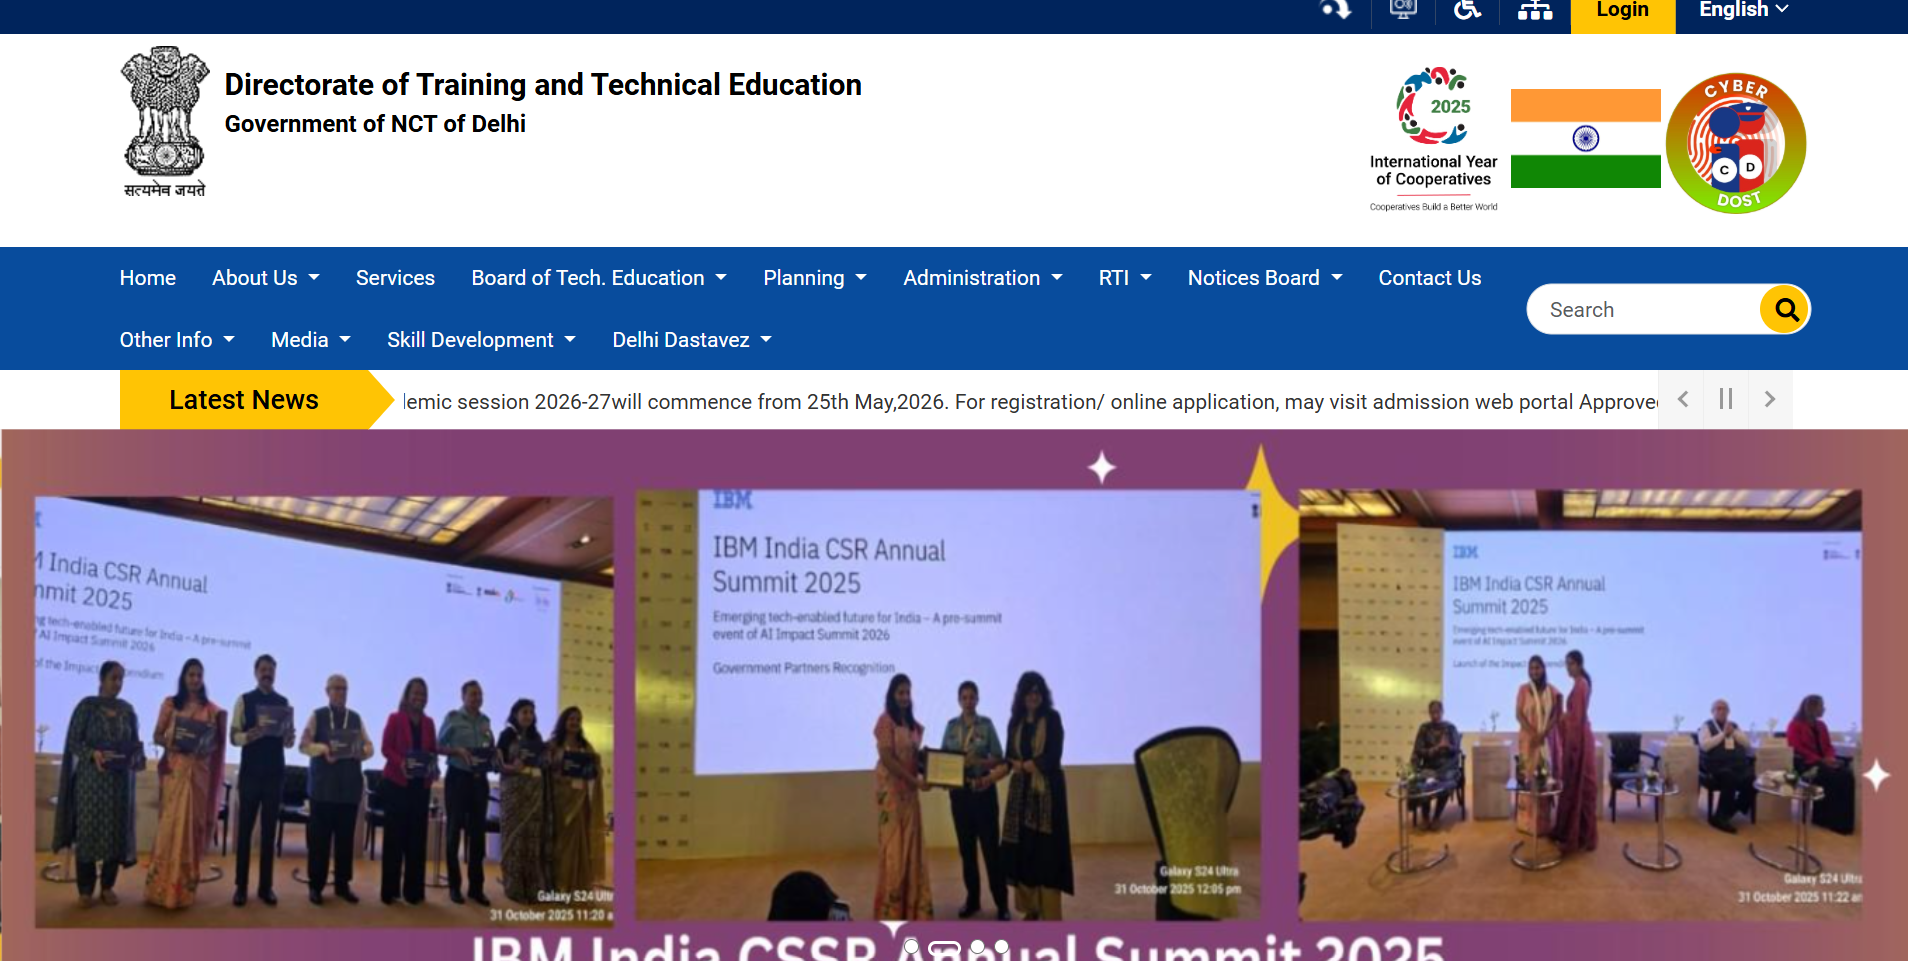
Task: Open the Cyber Dost logo
Action: [x=1736, y=142]
